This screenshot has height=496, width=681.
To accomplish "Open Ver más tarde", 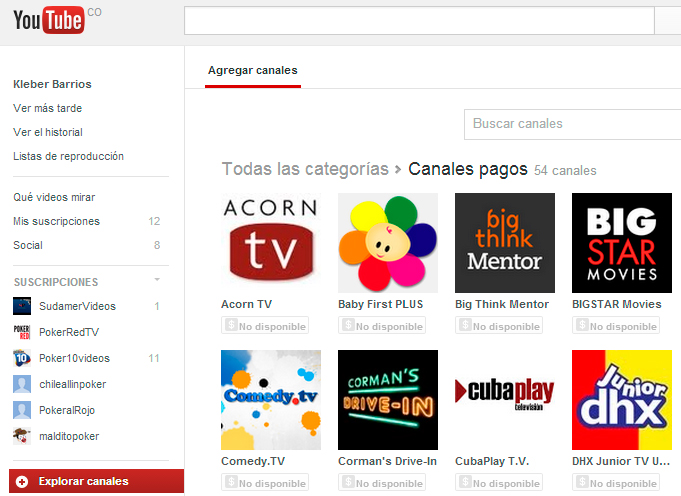I will pyautogui.click(x=47, y=108).
